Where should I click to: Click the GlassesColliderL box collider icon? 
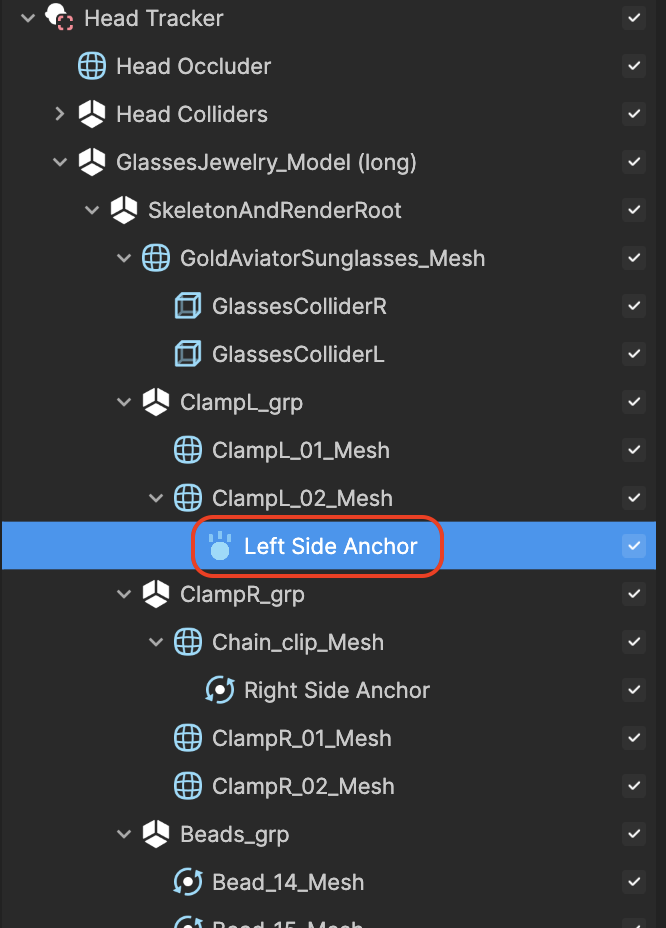[x=188, y=354]
